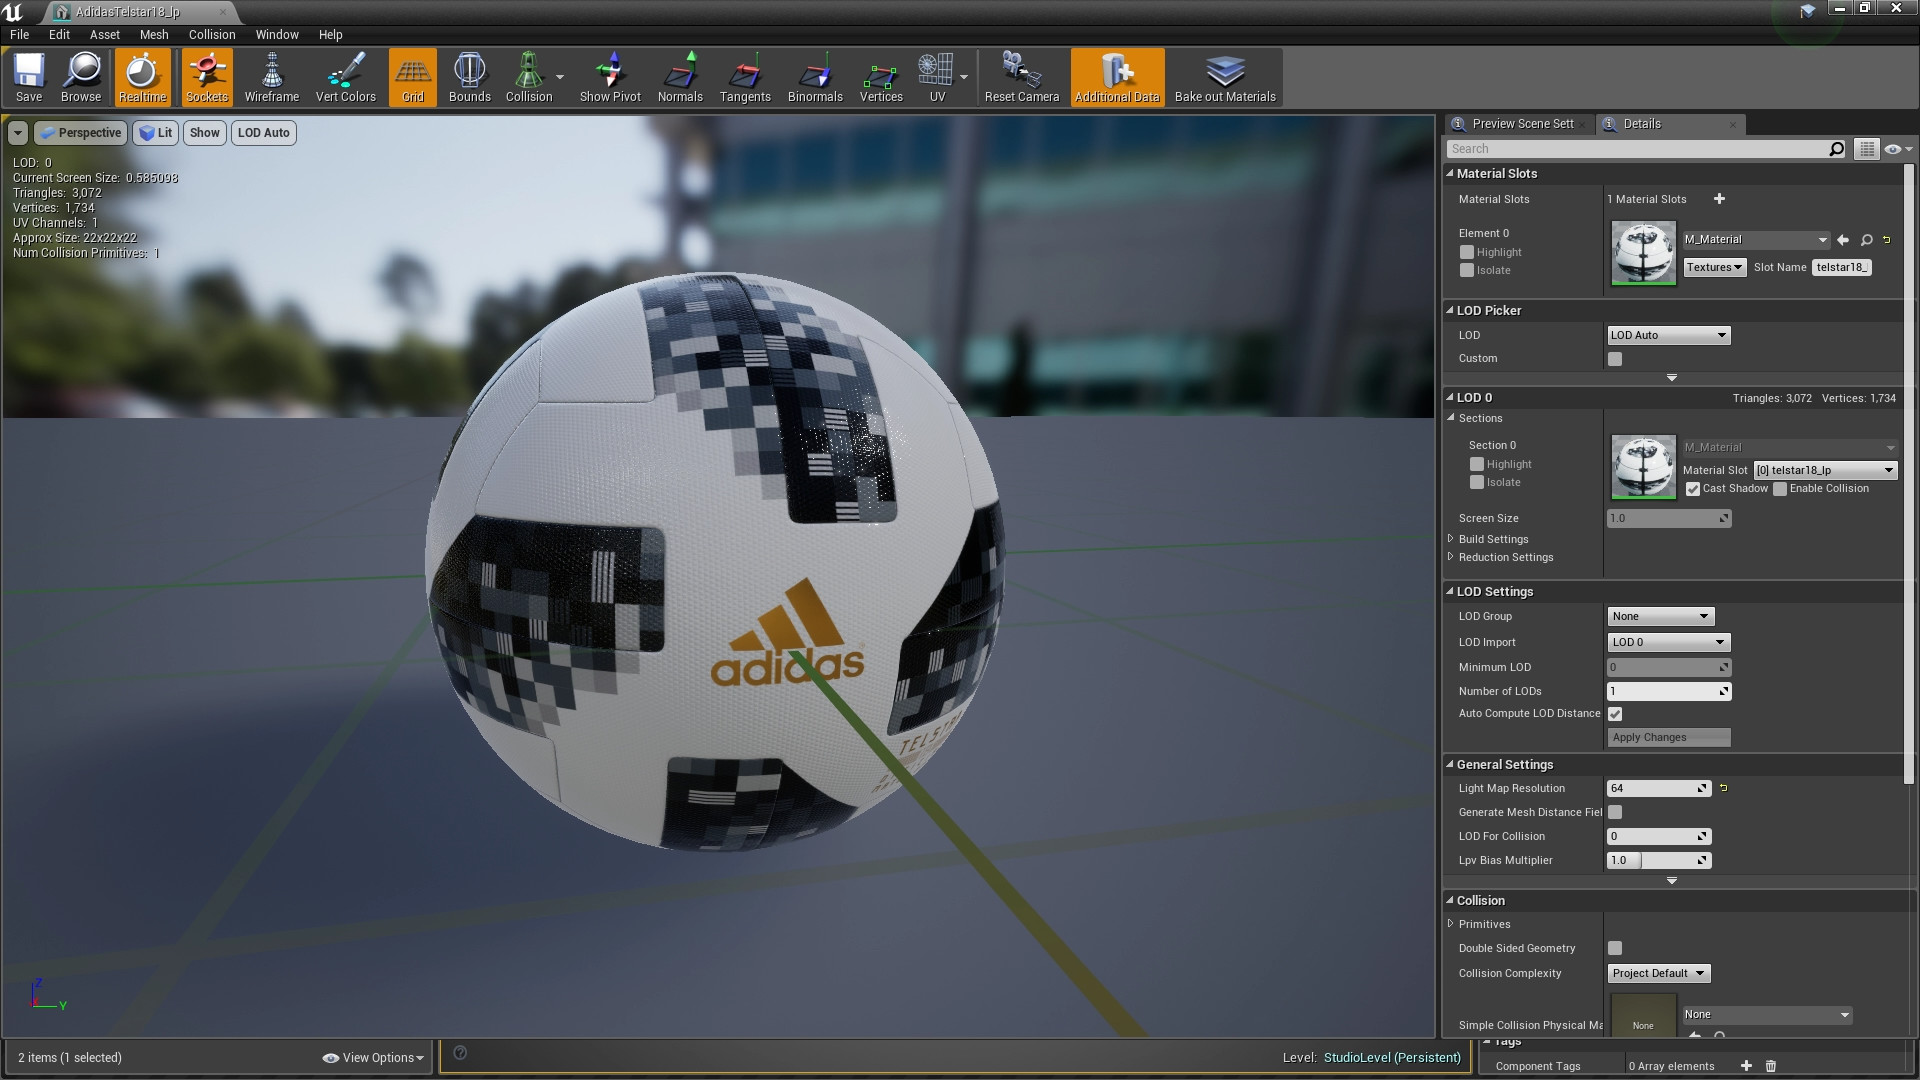Image resolution: width=1920 pixels, height=1080 pixels.
Task: Toggle Auto Compute LOD Distance checkbox
Action: click(x=1615, y=714)
